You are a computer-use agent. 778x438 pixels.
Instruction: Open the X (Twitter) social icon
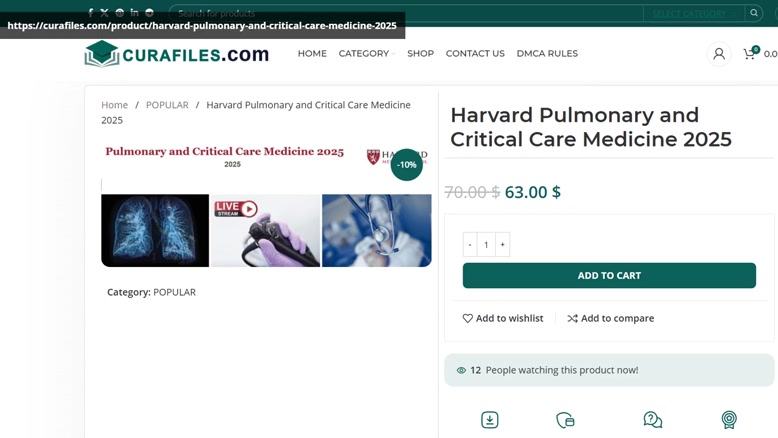click(104, 13)
